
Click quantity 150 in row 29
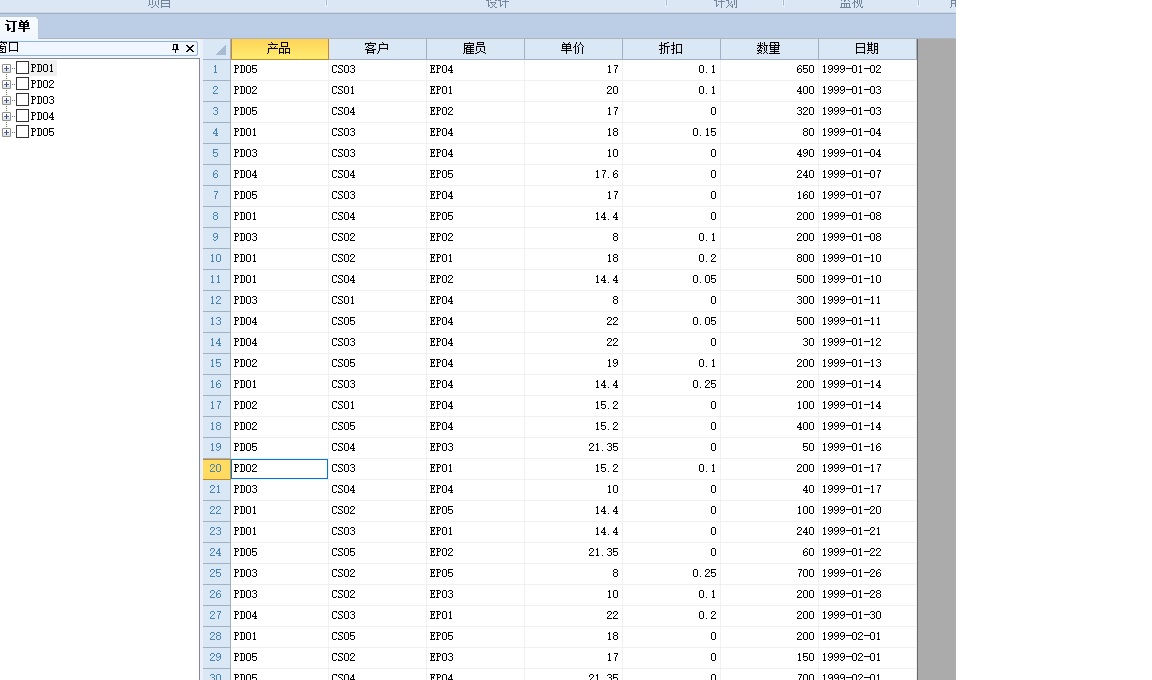tap(769, 657)
